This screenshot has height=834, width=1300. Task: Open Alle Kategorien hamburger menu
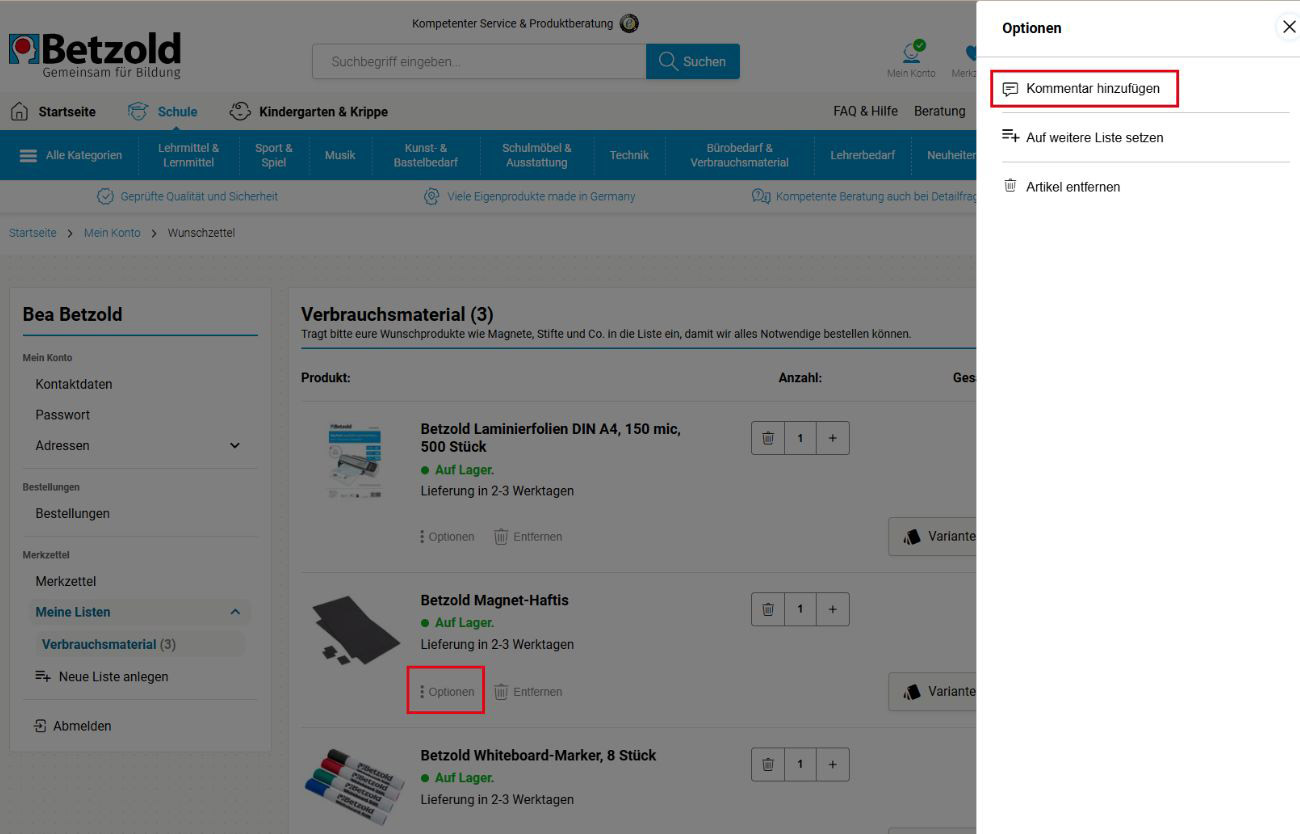pos(71,155)
